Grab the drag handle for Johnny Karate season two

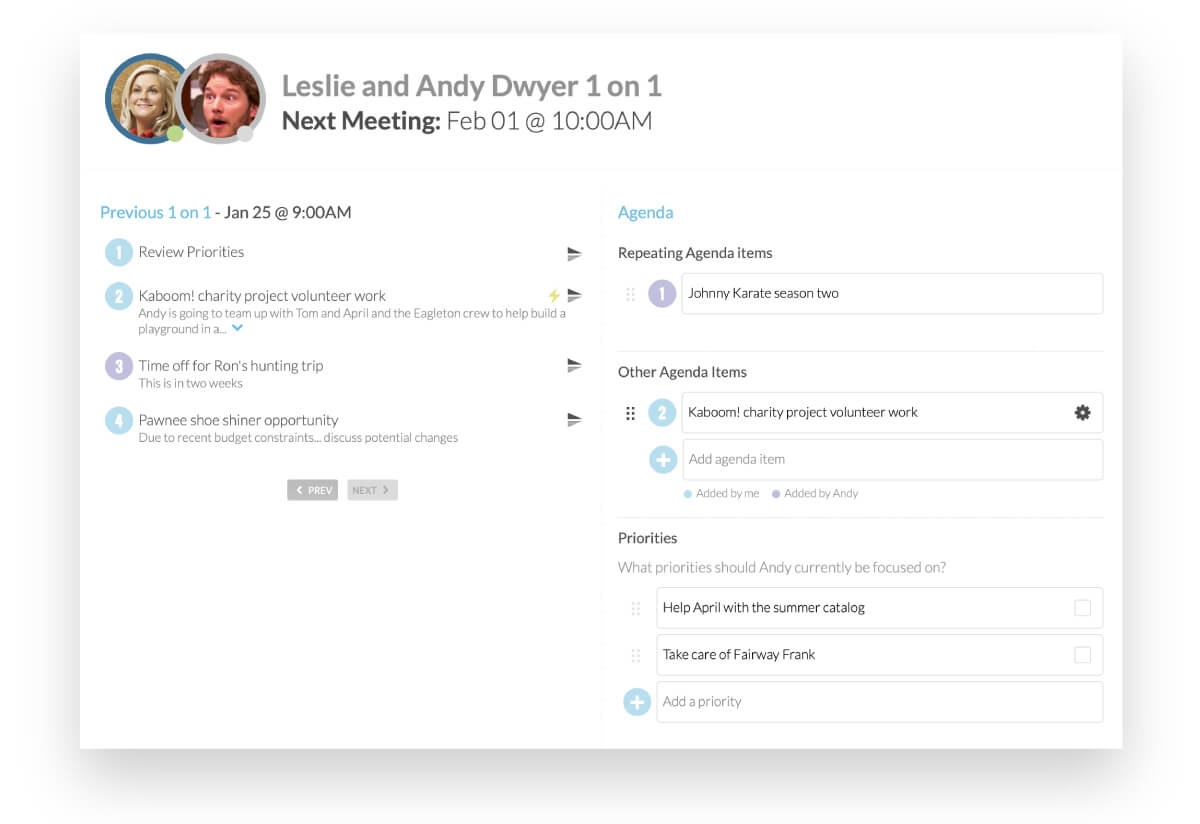point(633,293)
